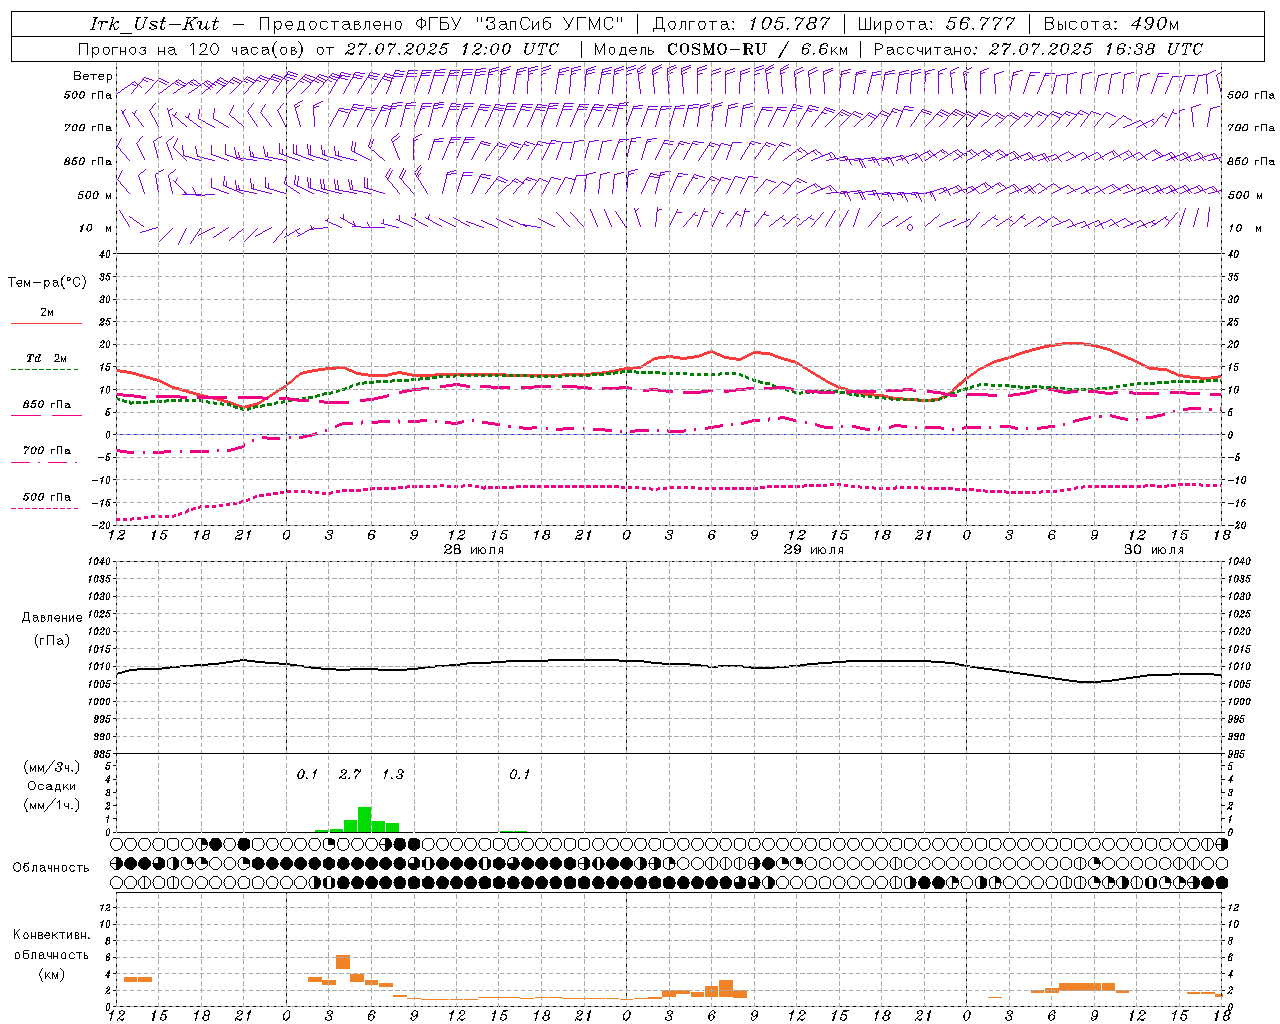Click the '700 гПа' temperature legend entry
This screenshot has width=1280, height=1024.
pos(47,451)
